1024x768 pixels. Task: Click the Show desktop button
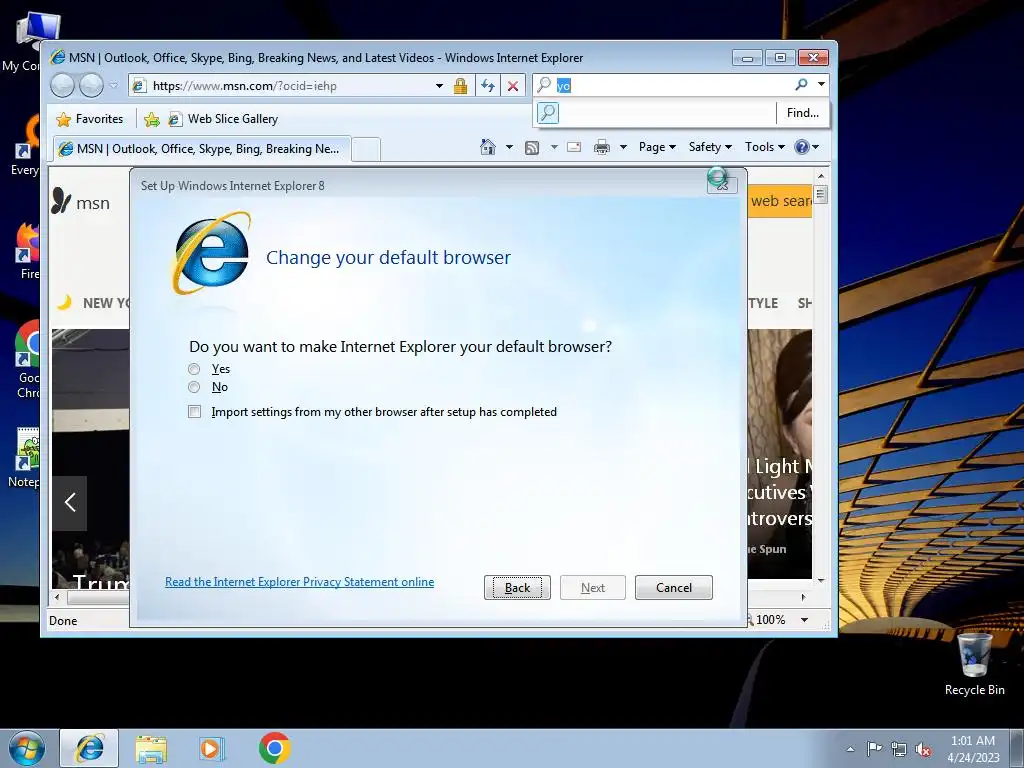1017,748
